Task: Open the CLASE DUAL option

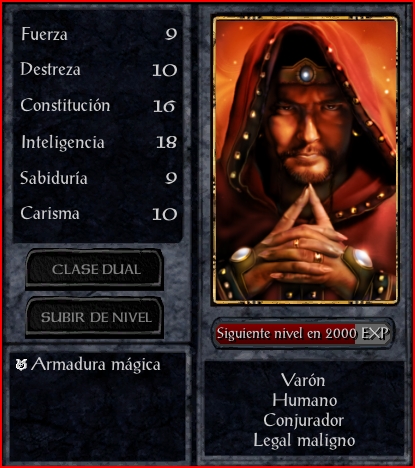Action: 95,269
